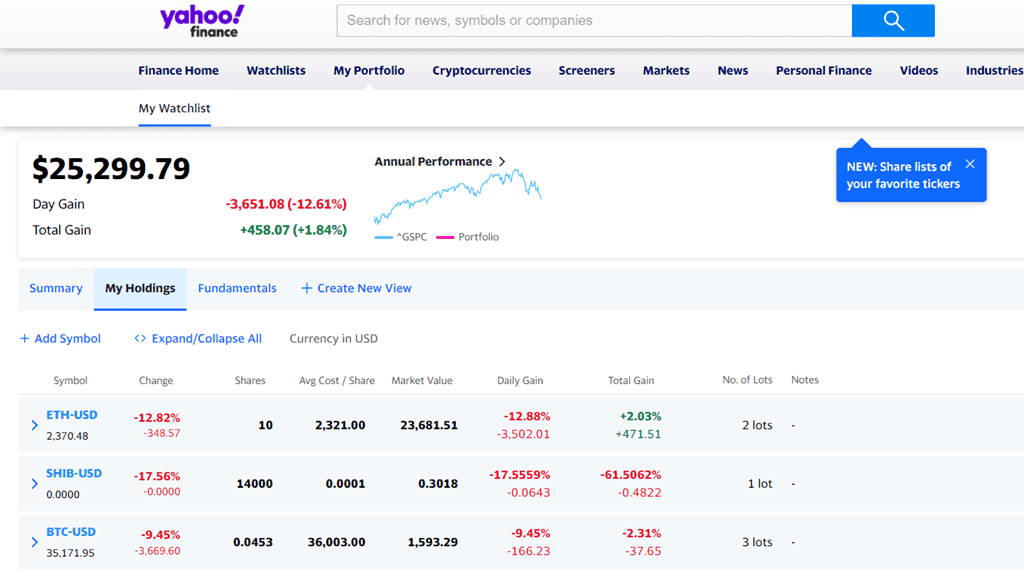Open Videos navigation item

point(919,71)
